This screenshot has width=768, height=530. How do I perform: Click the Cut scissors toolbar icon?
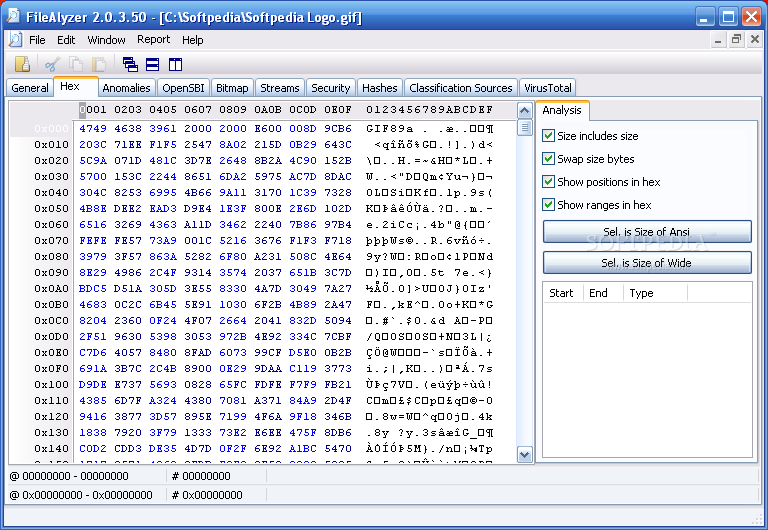coord(52,64)
